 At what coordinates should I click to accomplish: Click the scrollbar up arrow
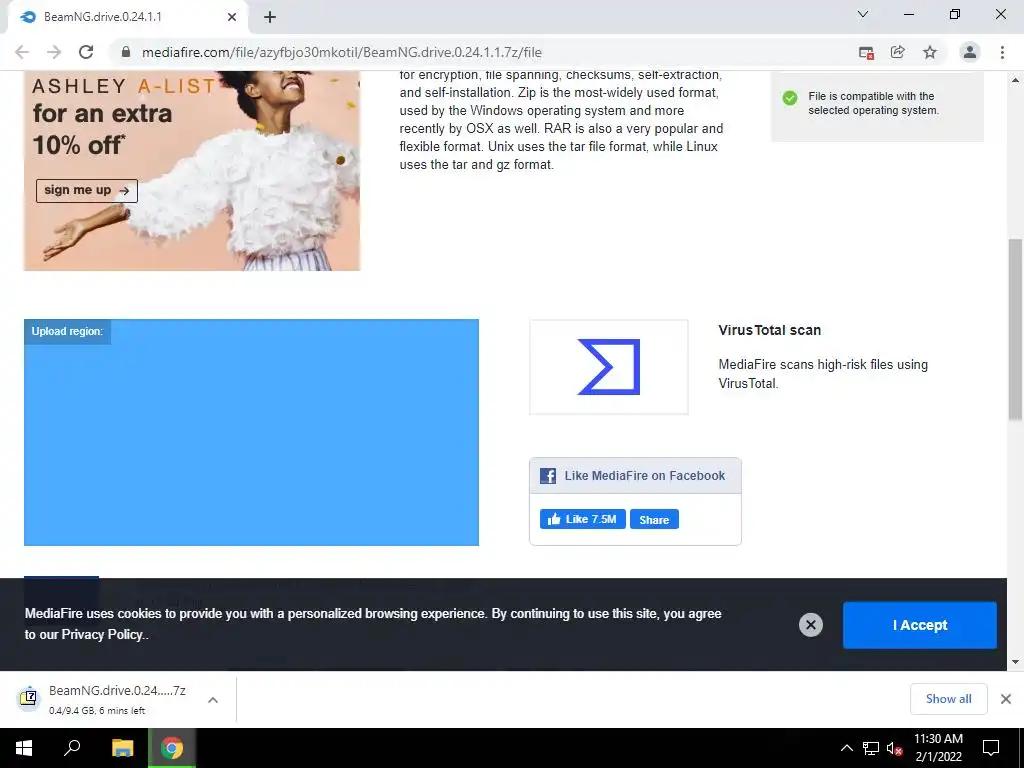coord(1015,80)
